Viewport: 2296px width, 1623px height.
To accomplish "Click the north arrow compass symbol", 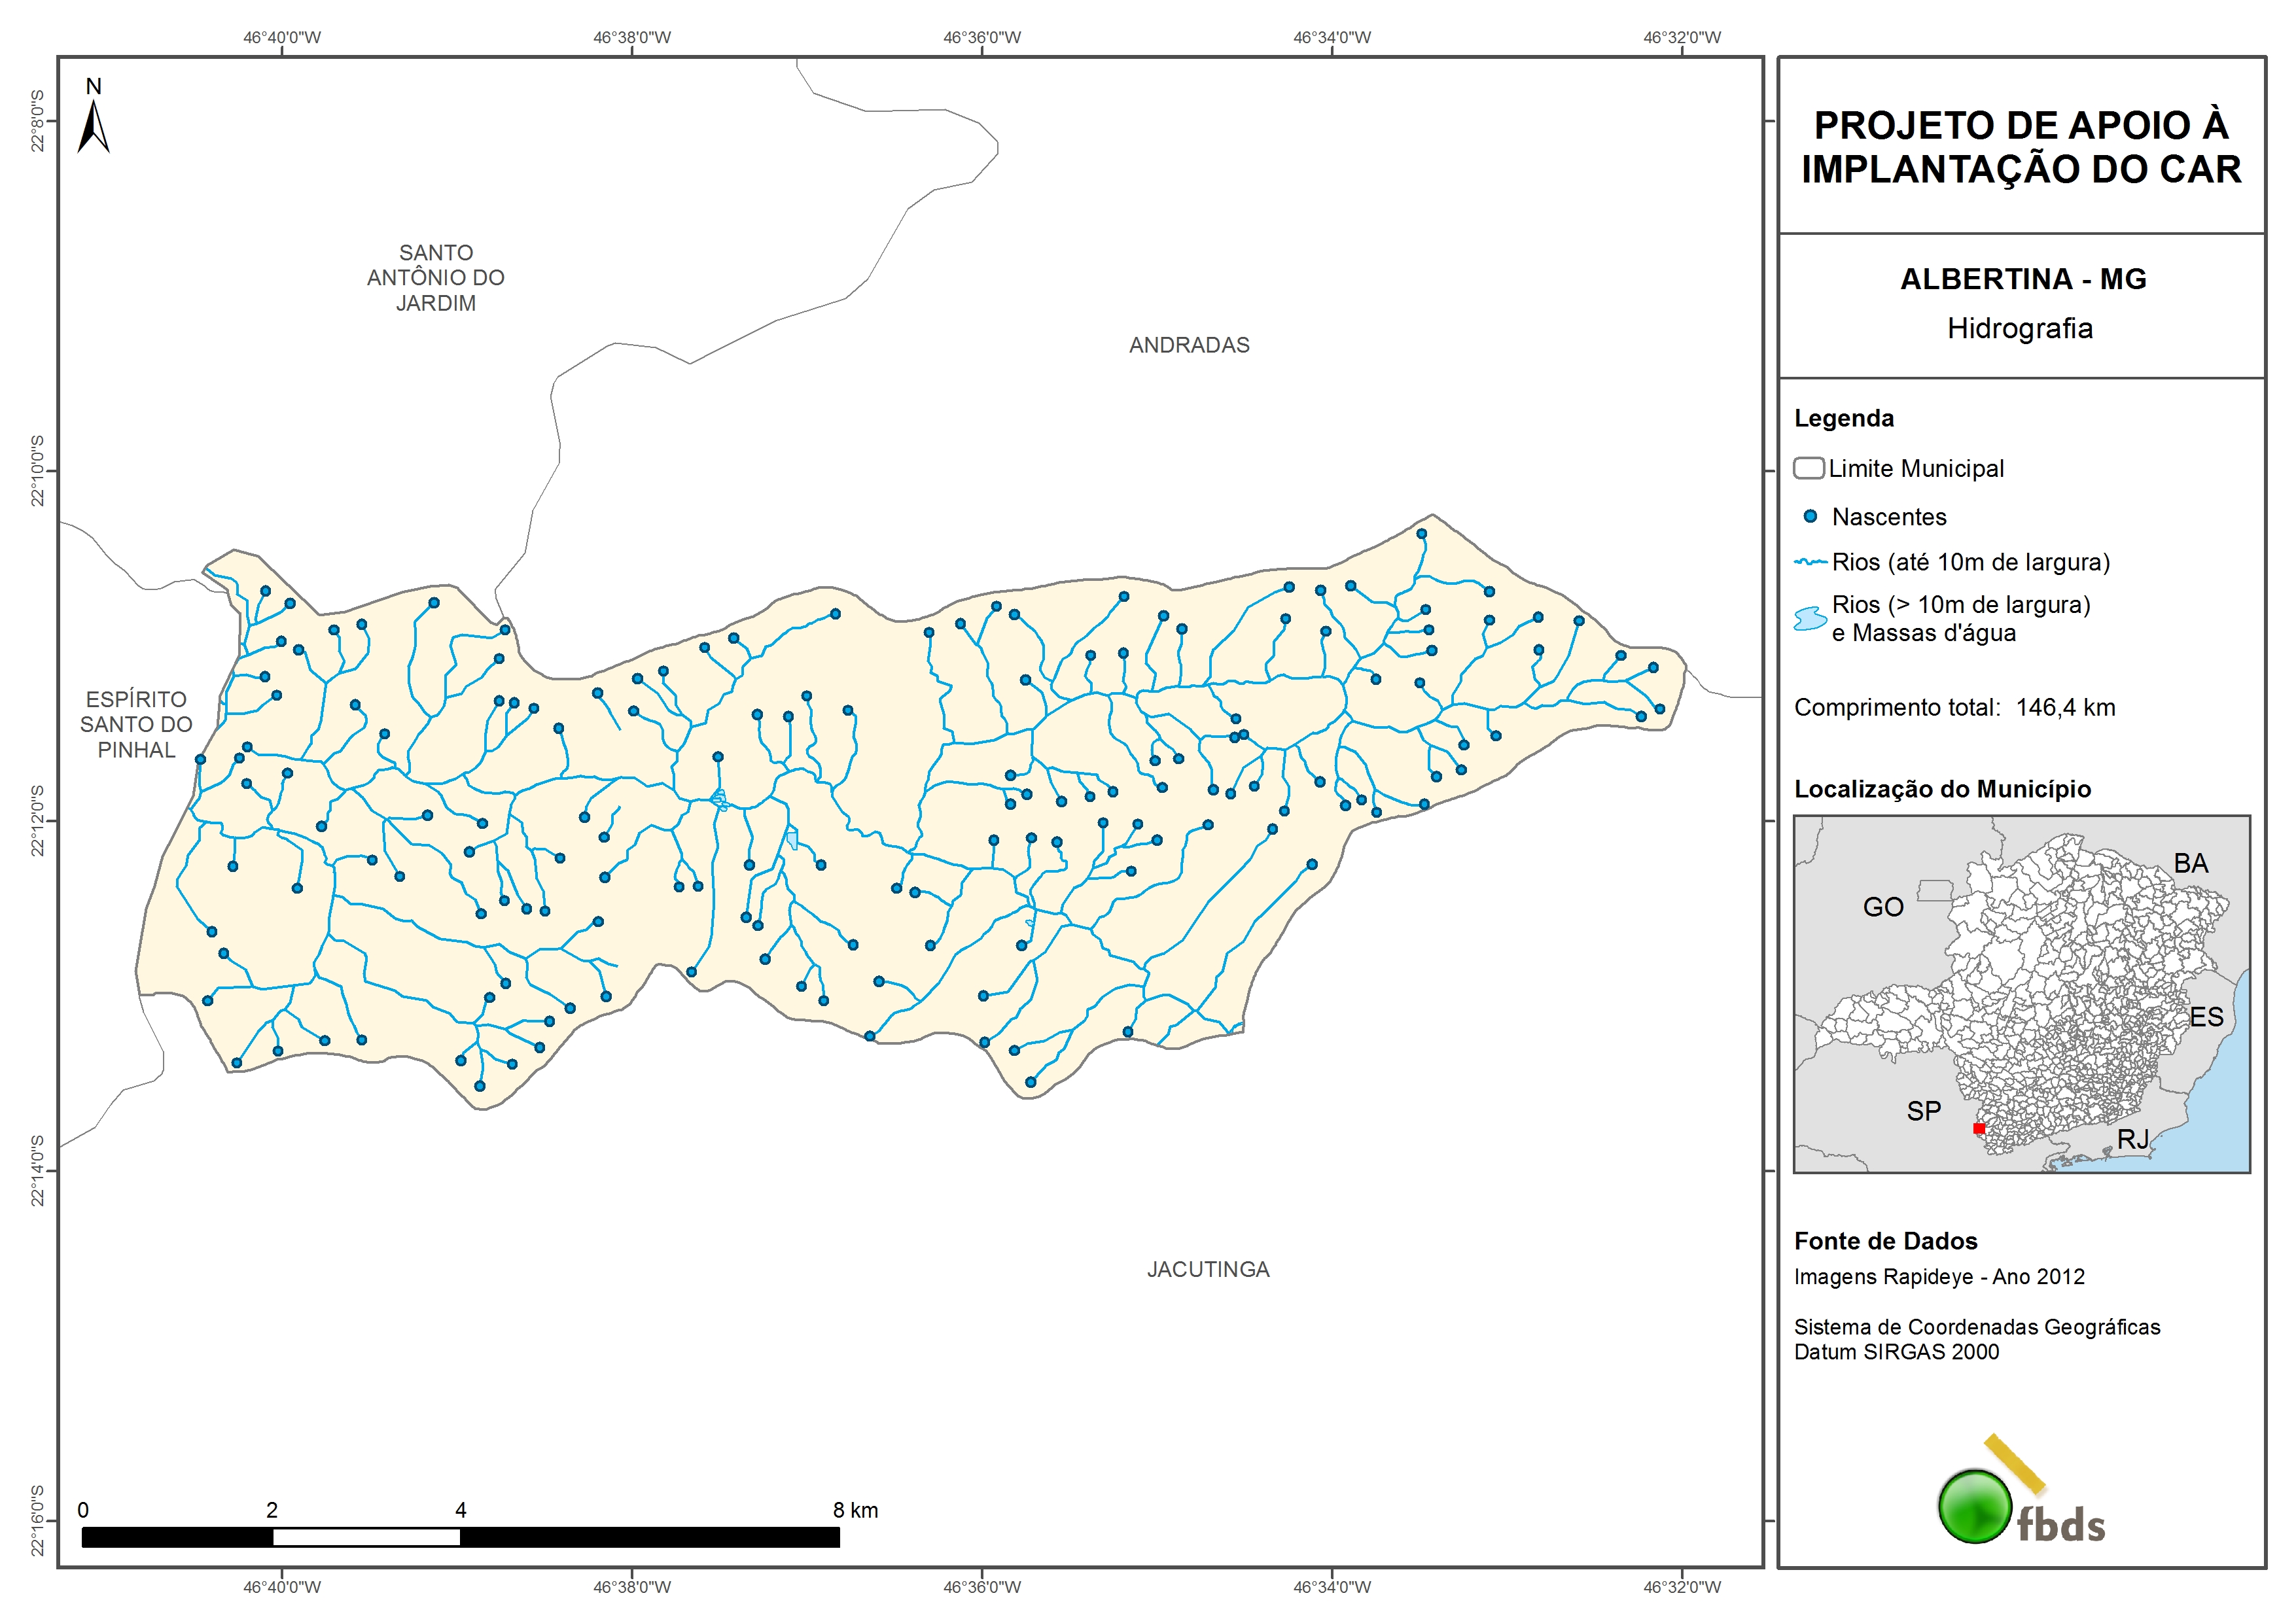I will tap(93, 127).
